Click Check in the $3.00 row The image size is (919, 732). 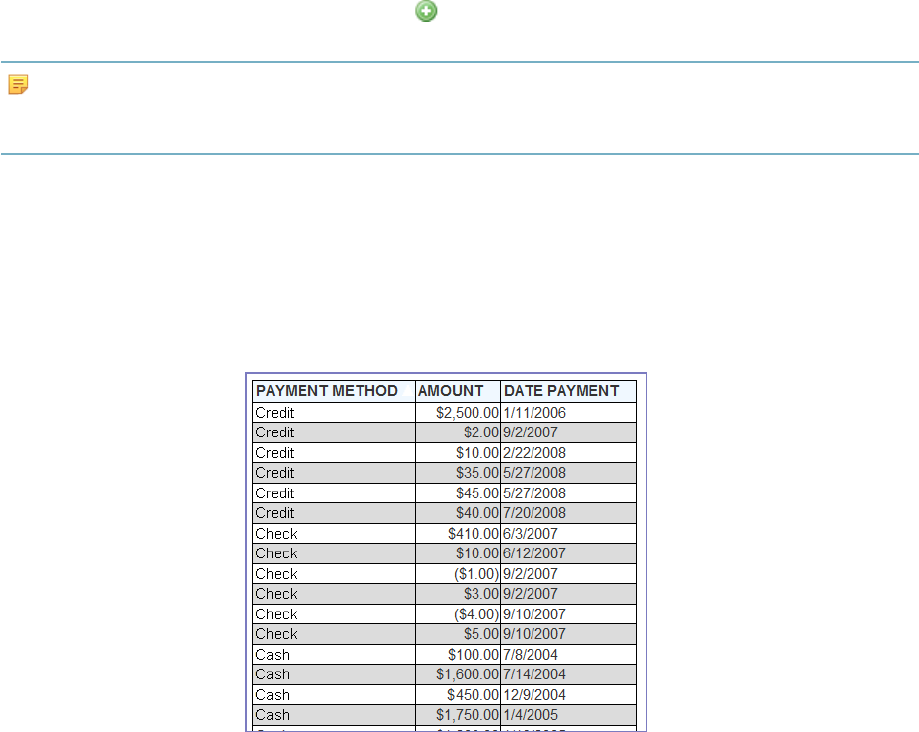click(x=333, y=594)
